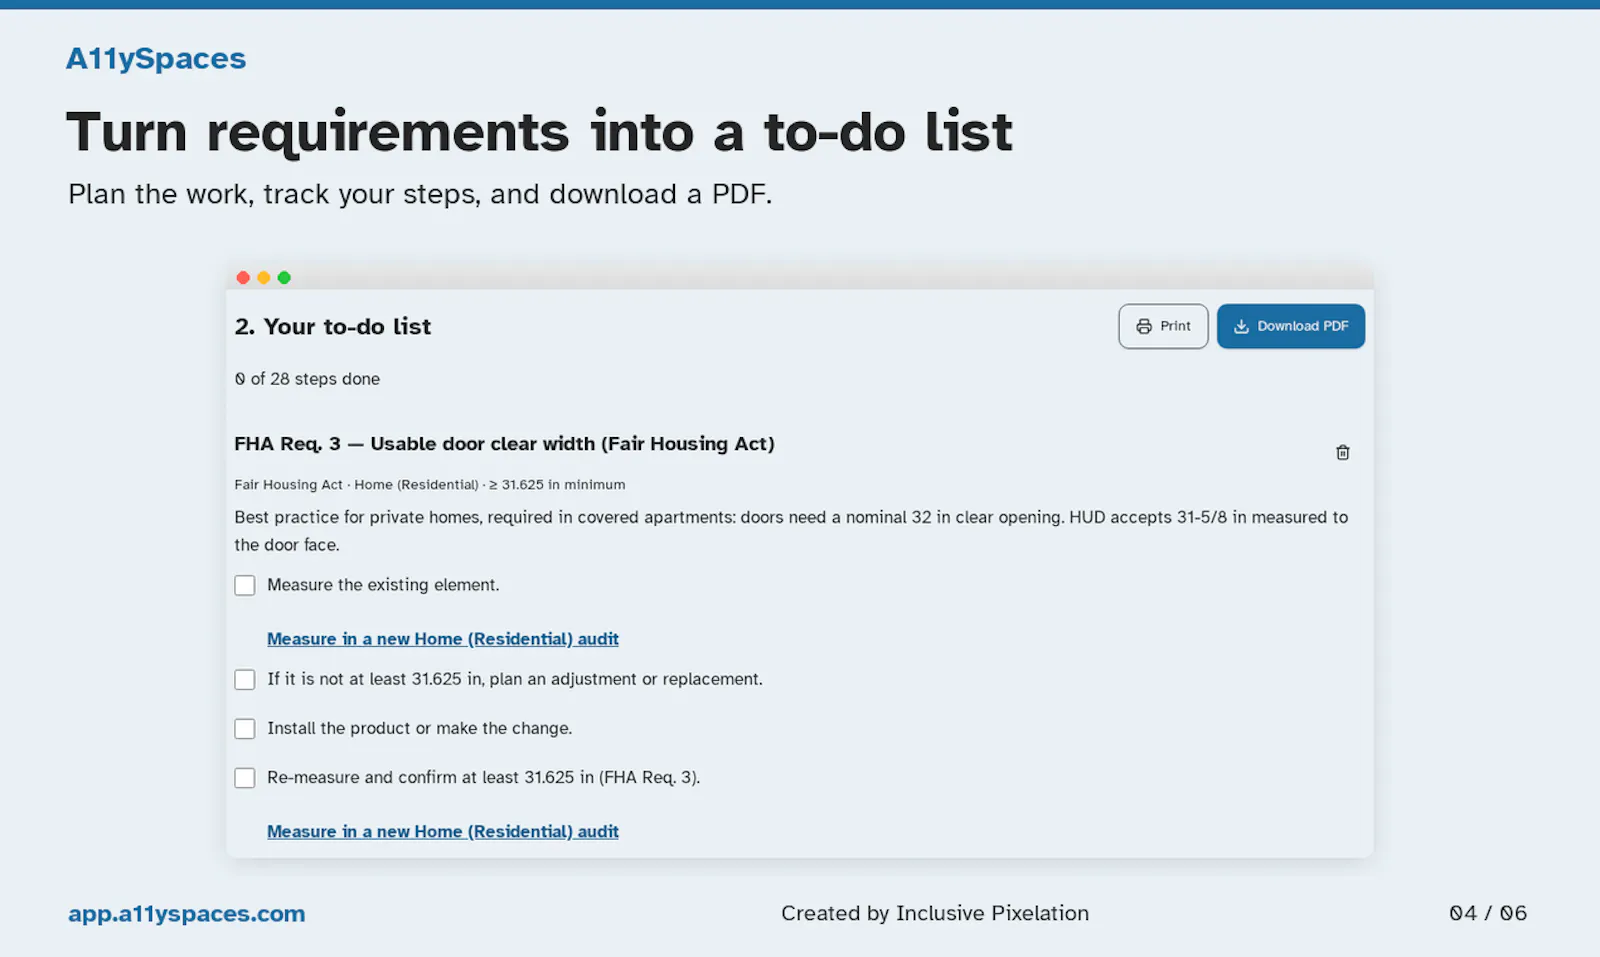The image size is (1600, 957).
Task: Check 'Re-measure and confirm' step
Action: [245, 777]
